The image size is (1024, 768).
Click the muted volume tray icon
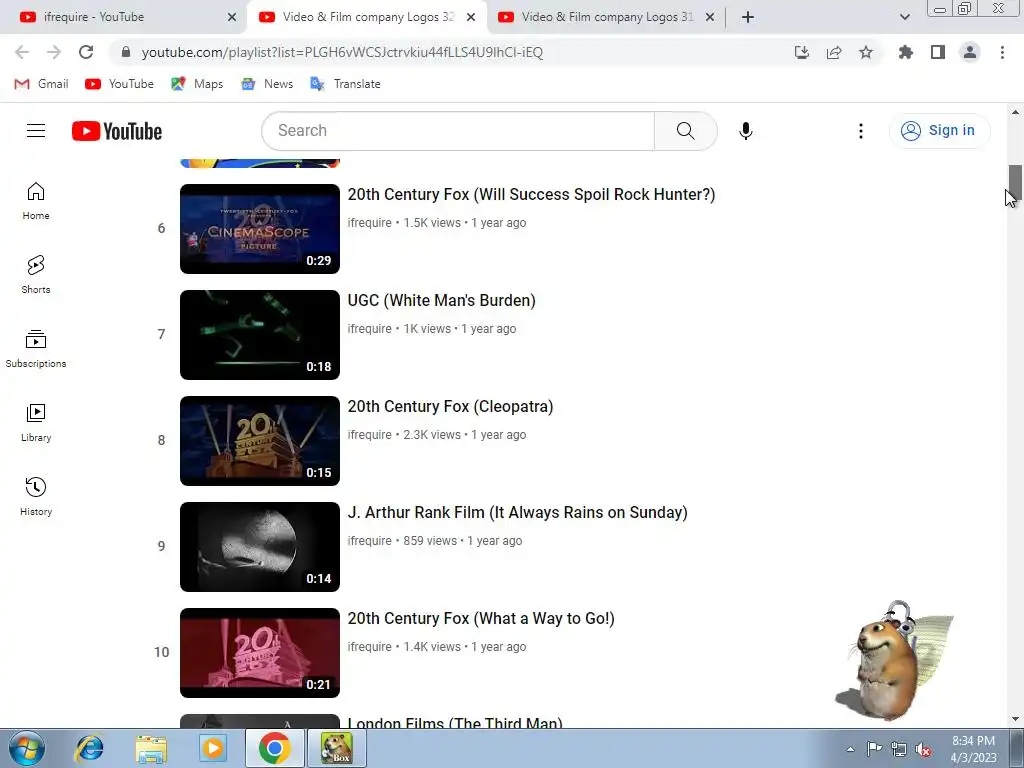point(923,750)
